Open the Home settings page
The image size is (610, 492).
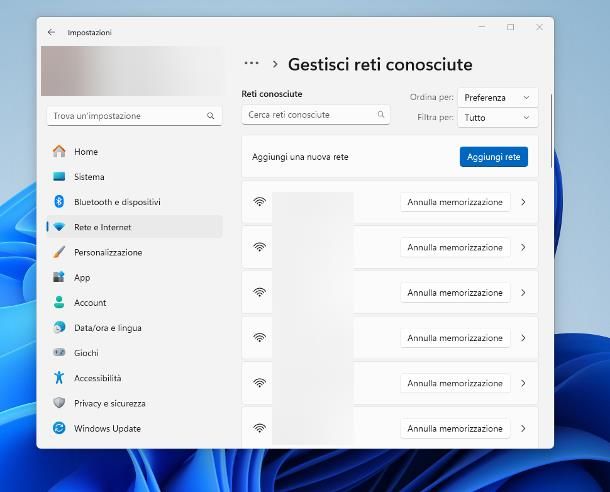(135, 151)
